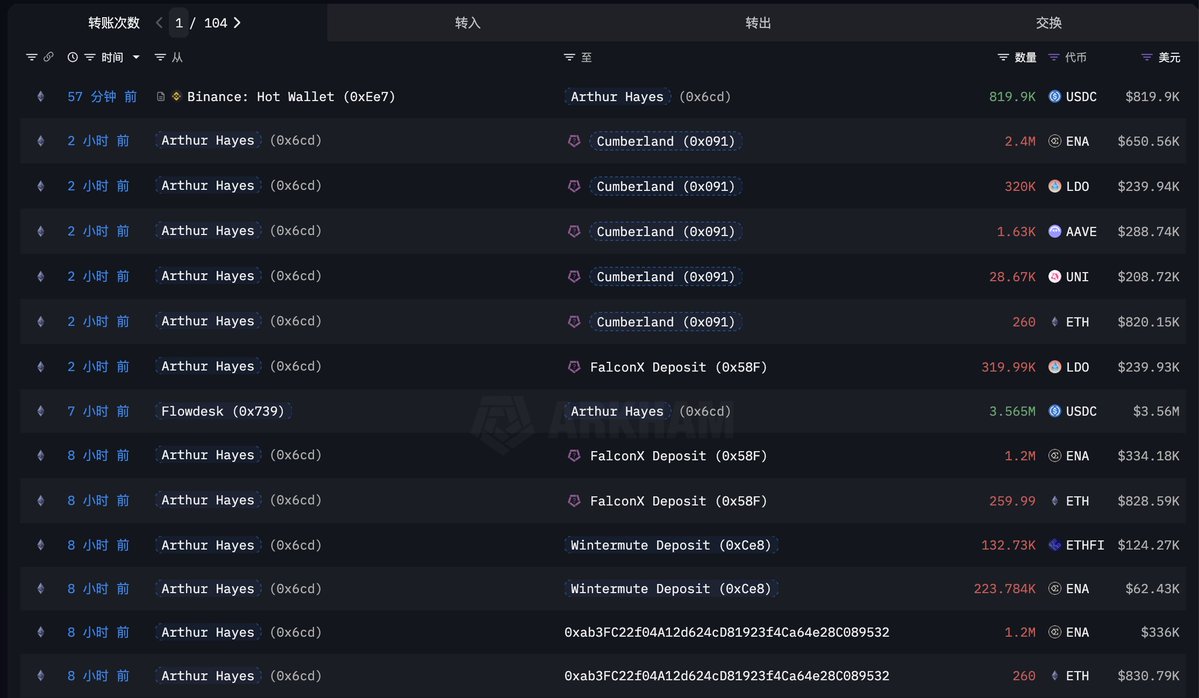
Task: Go to next page of transfers
Action: point(237,22)
